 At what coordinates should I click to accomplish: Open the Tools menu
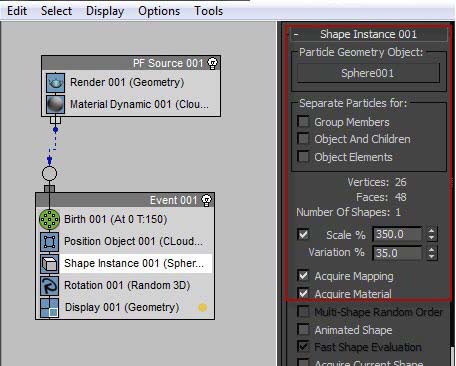pyautogui.click(x=208, y=11)
